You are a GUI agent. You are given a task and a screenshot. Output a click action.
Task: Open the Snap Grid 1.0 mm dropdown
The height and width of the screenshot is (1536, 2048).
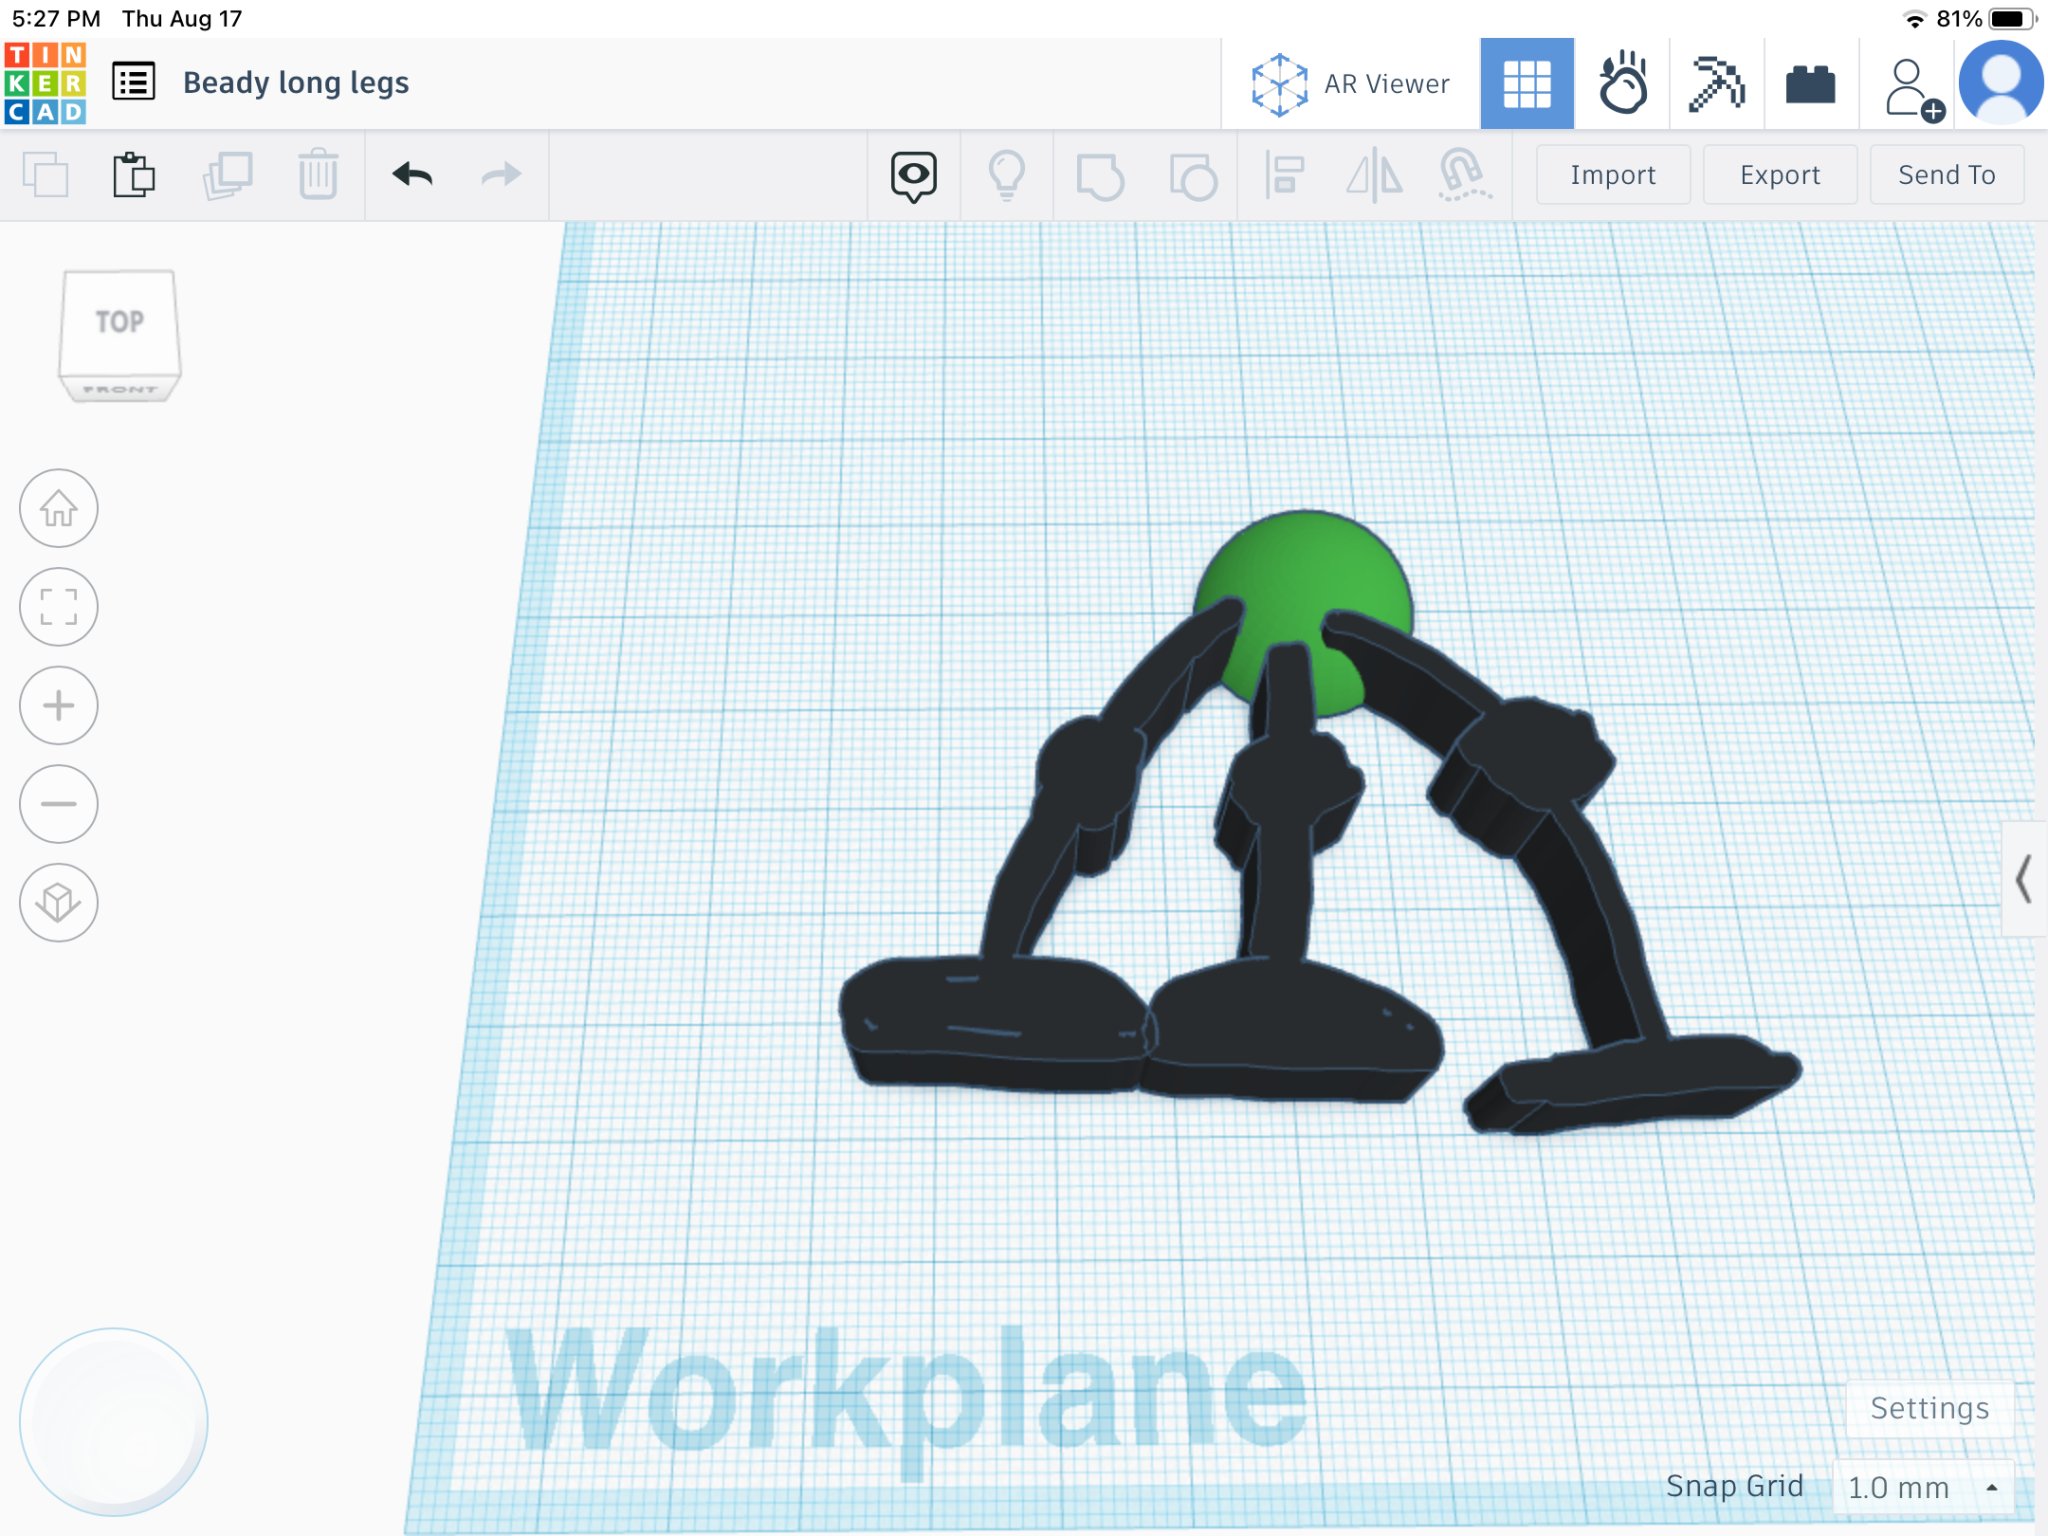point(1920,1487)
